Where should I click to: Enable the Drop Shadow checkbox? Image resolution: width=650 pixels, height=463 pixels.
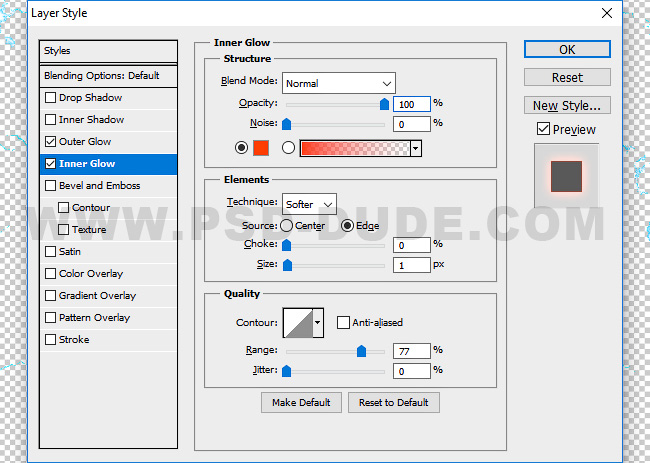tap(50, 98)
